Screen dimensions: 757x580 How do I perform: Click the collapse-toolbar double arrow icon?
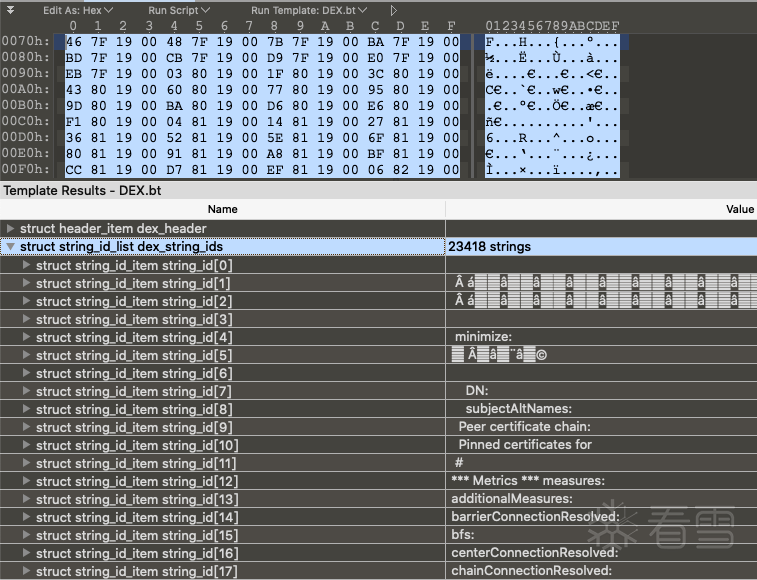tap(10, 10)
